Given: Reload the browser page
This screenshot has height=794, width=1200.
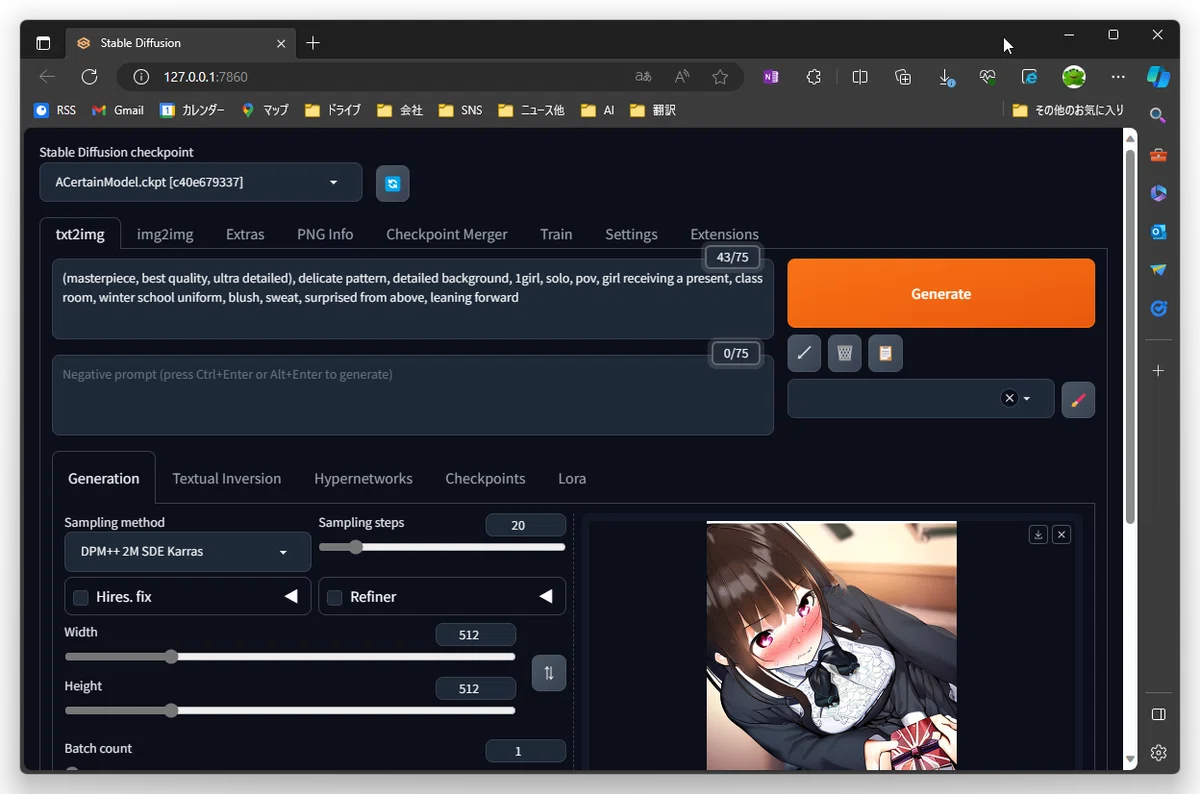Looking at the screenshot, I should tap(89, 77).
